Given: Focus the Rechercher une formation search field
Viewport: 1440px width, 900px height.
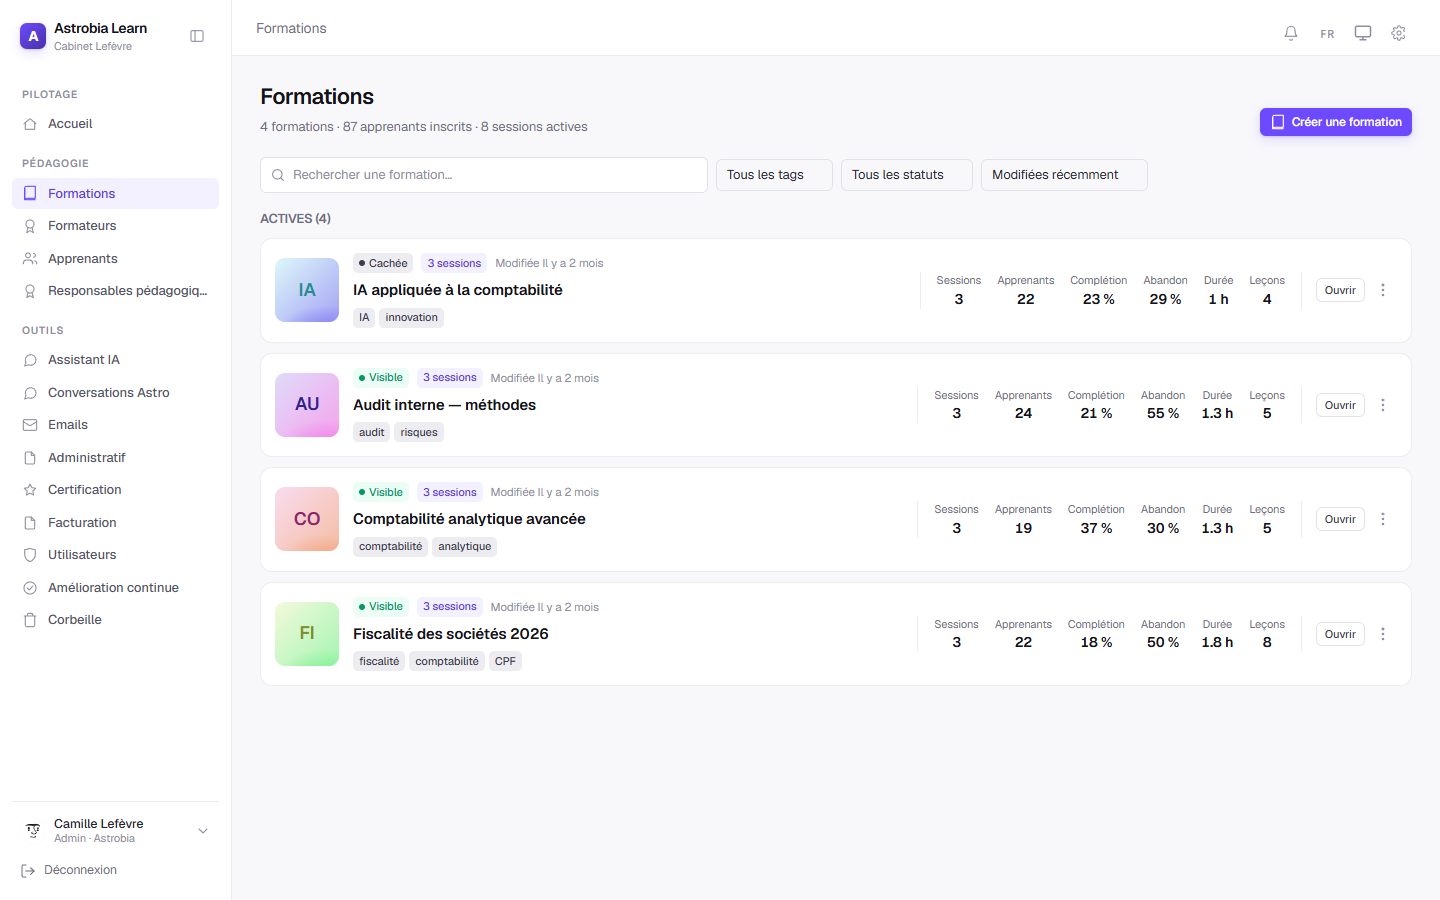Looking at the screenshot, I should tap(484, 175).
